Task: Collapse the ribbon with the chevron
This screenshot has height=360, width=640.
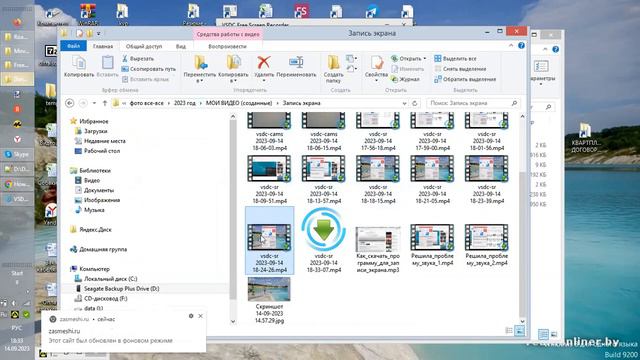Action: [511, 46]
